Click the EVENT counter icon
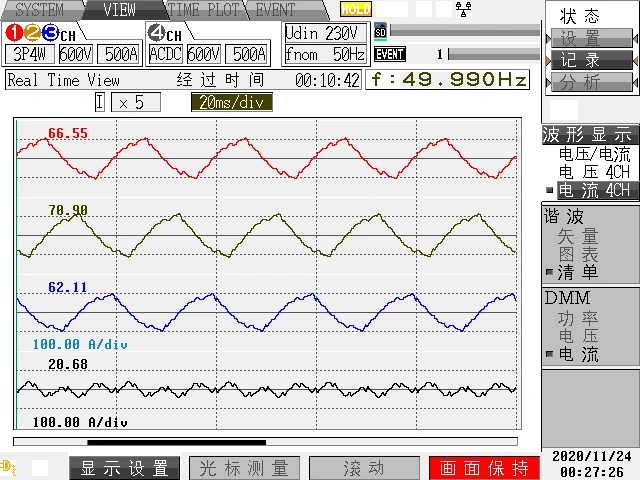Viewport: 640px width, 480px height. (x=390, y=54)
